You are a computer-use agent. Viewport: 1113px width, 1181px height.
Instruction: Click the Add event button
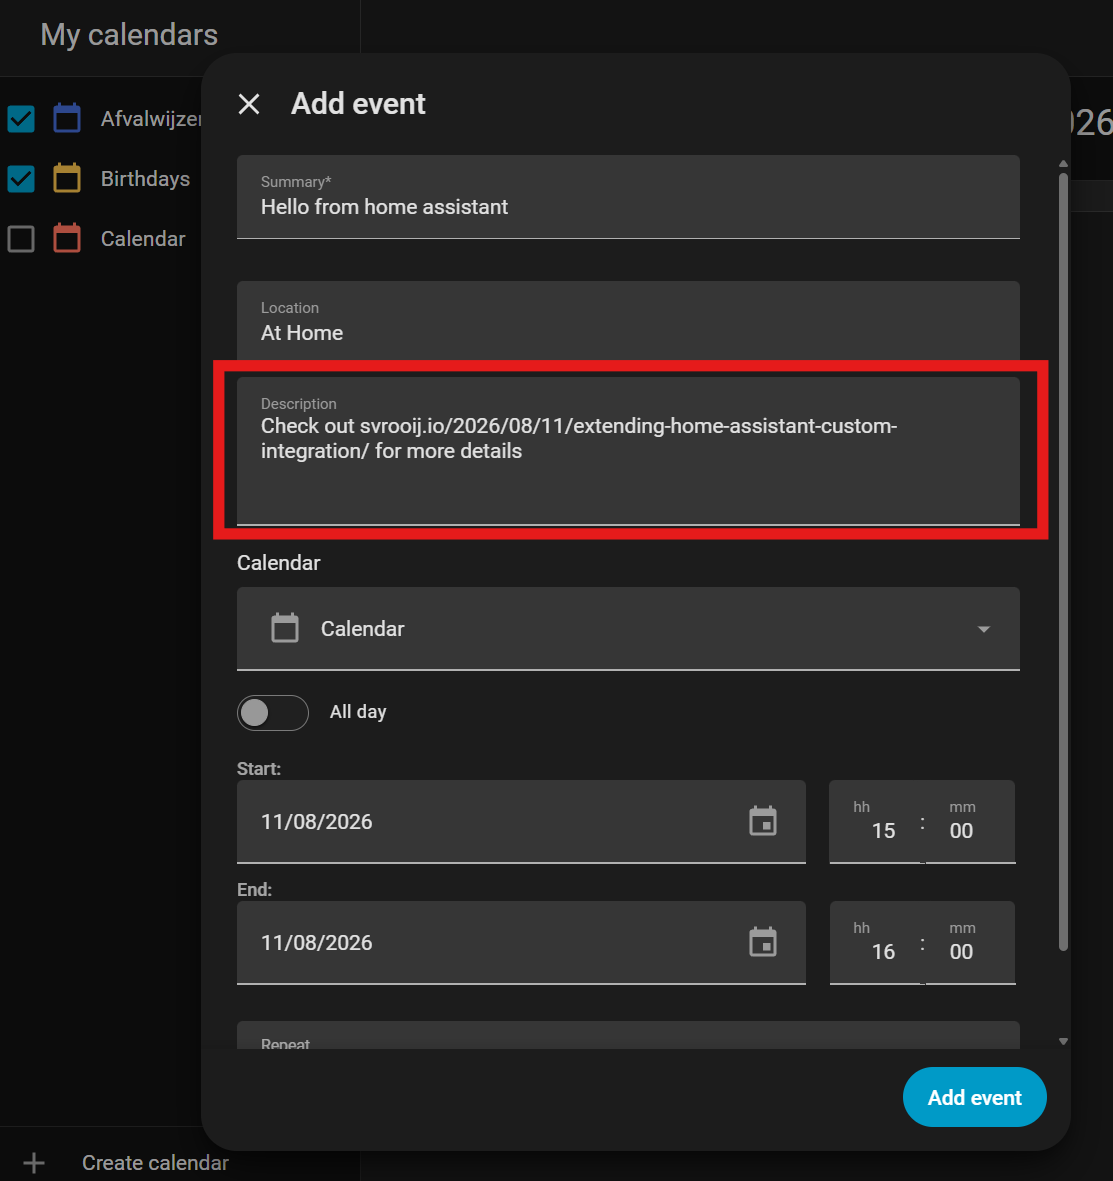click(x=974, y=1097)
